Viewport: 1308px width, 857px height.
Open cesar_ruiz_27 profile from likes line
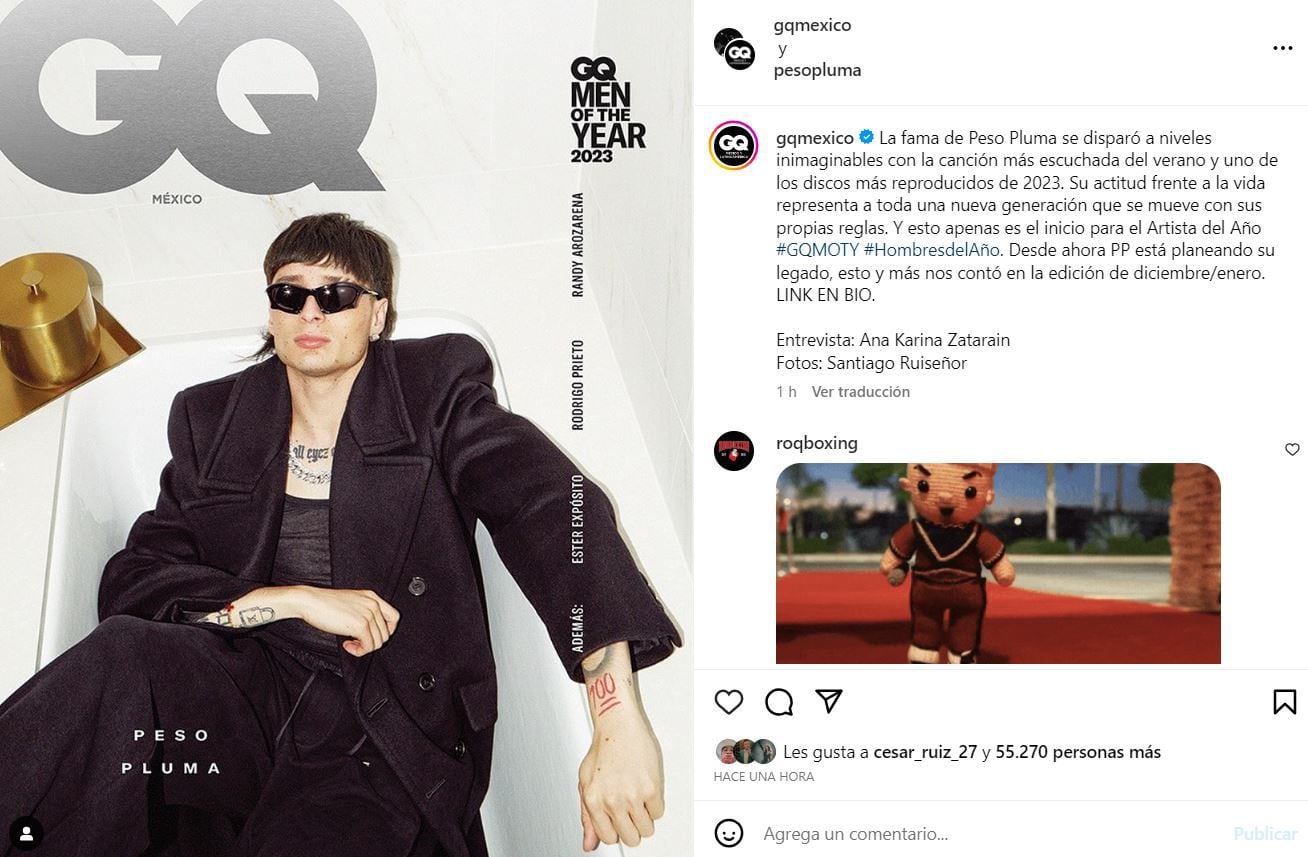tap(924, 752)
